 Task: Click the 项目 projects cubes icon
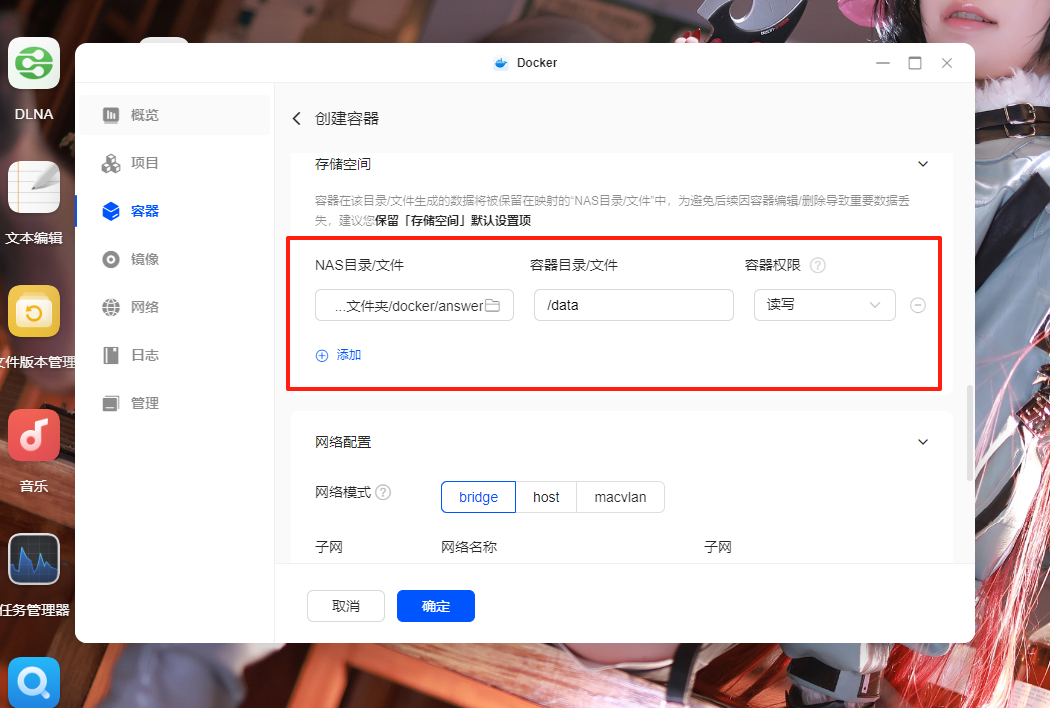[110, 163]
